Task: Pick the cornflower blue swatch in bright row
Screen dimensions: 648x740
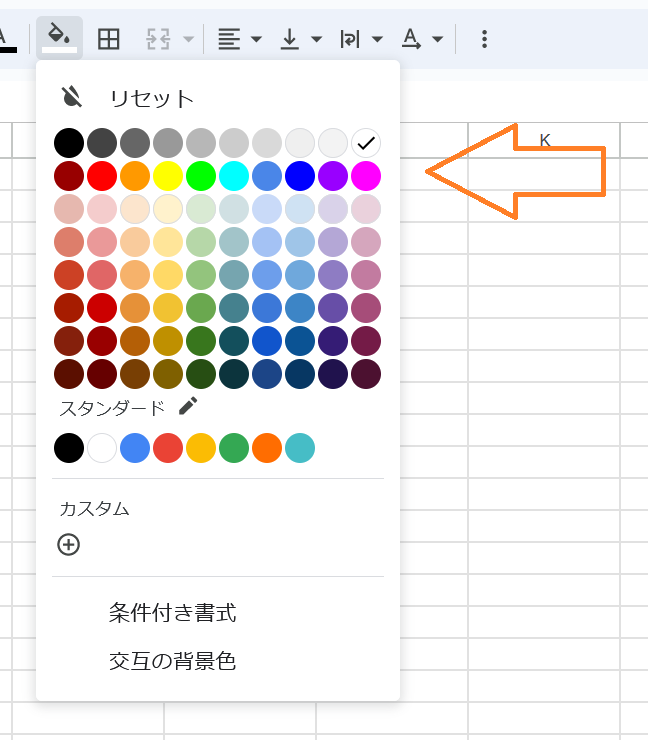Action: [x=267, y=176]
